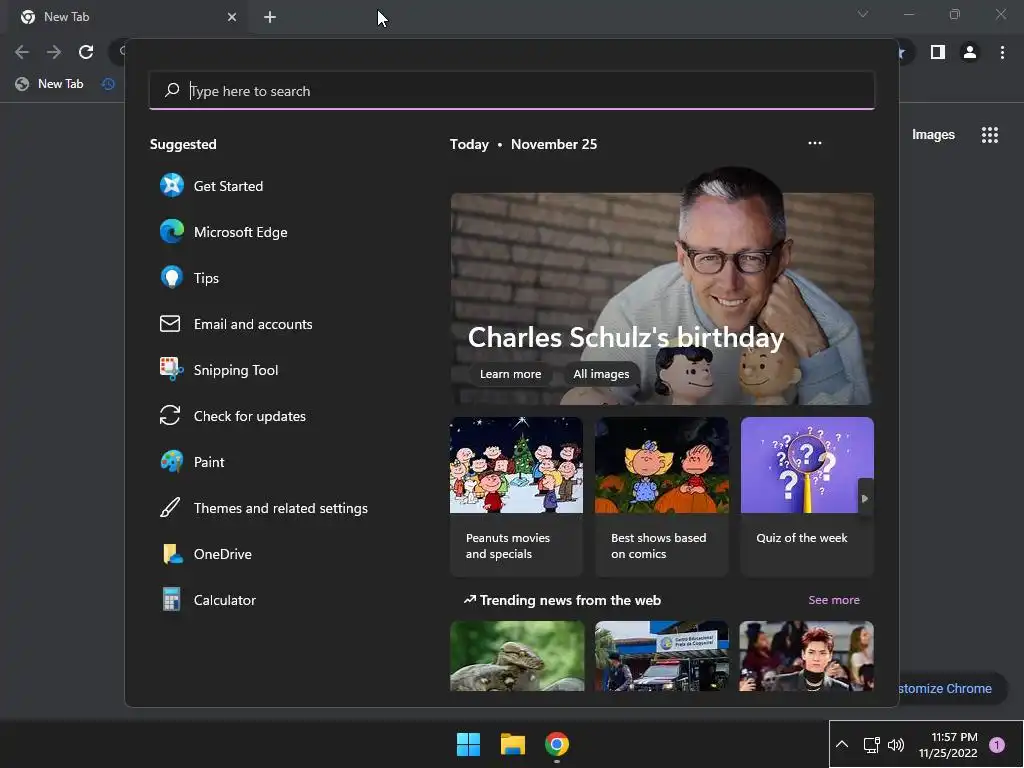Open dinosaur trending news thumbnail
The width and height of the screenshot is (1024, 768).
click(517, 656)
